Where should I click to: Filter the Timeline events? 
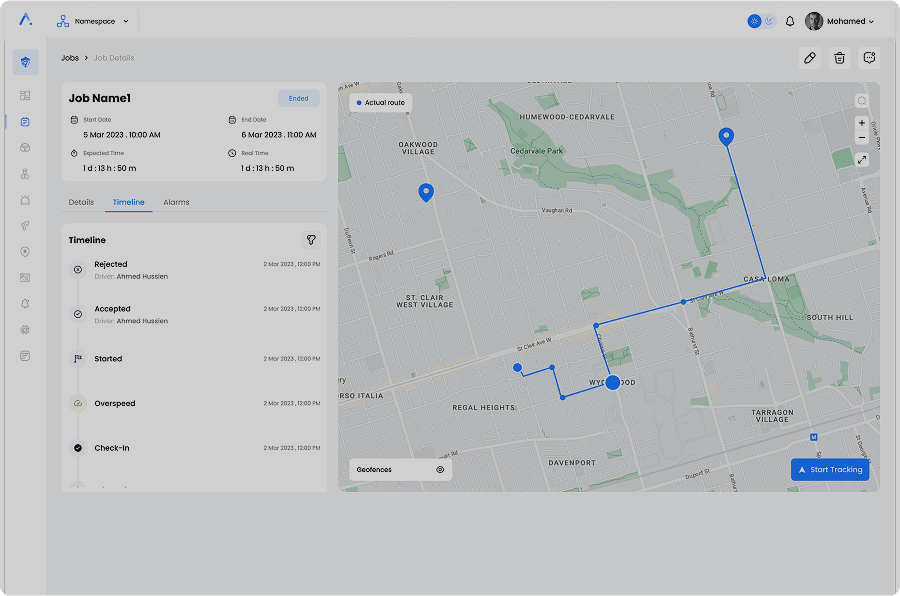pos(311,240)
